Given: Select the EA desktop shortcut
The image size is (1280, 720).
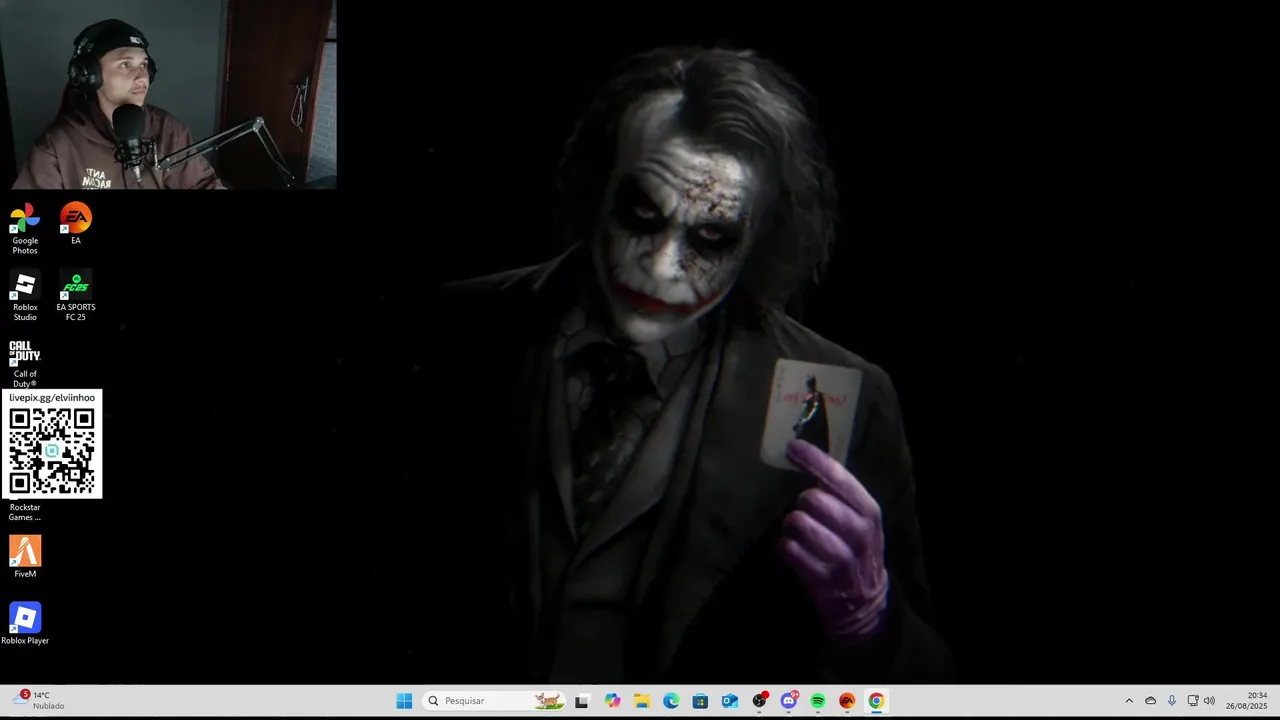Looking at the screenshot, I should pos(75,224).
